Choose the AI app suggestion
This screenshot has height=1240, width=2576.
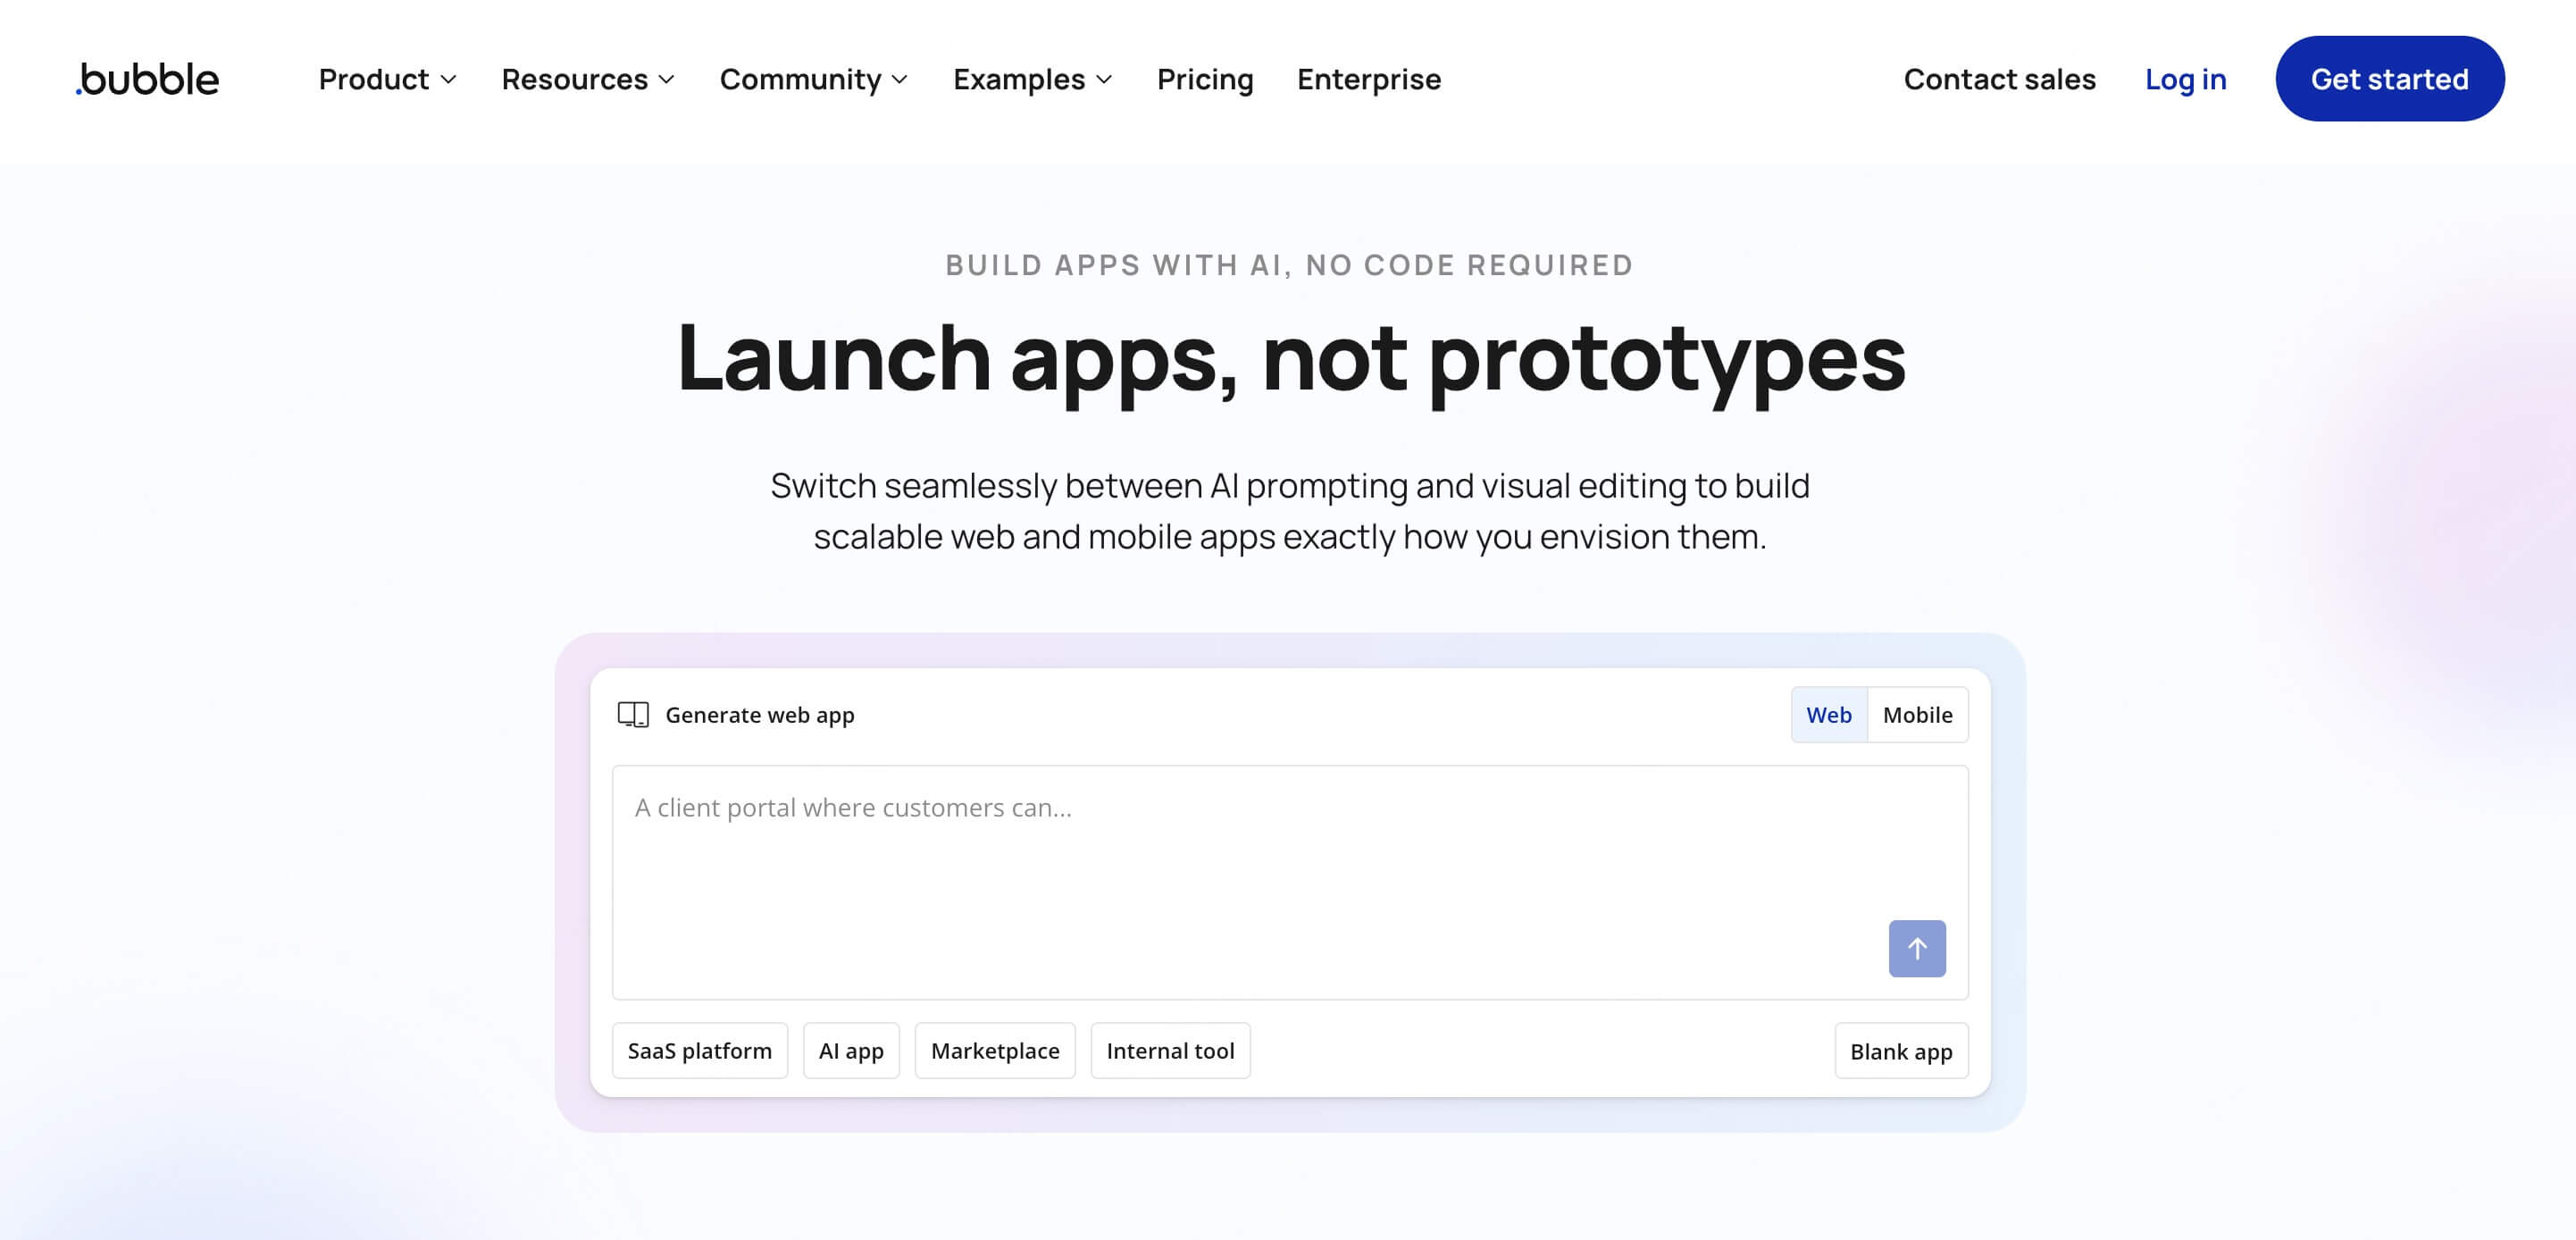point(851,1050)
